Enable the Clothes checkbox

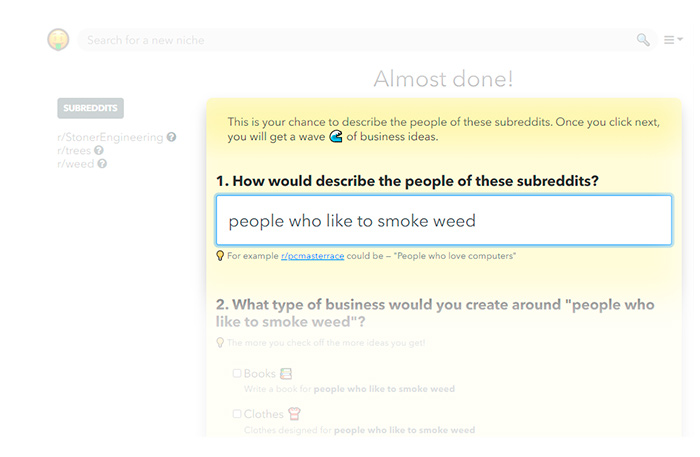pos(237,414)
